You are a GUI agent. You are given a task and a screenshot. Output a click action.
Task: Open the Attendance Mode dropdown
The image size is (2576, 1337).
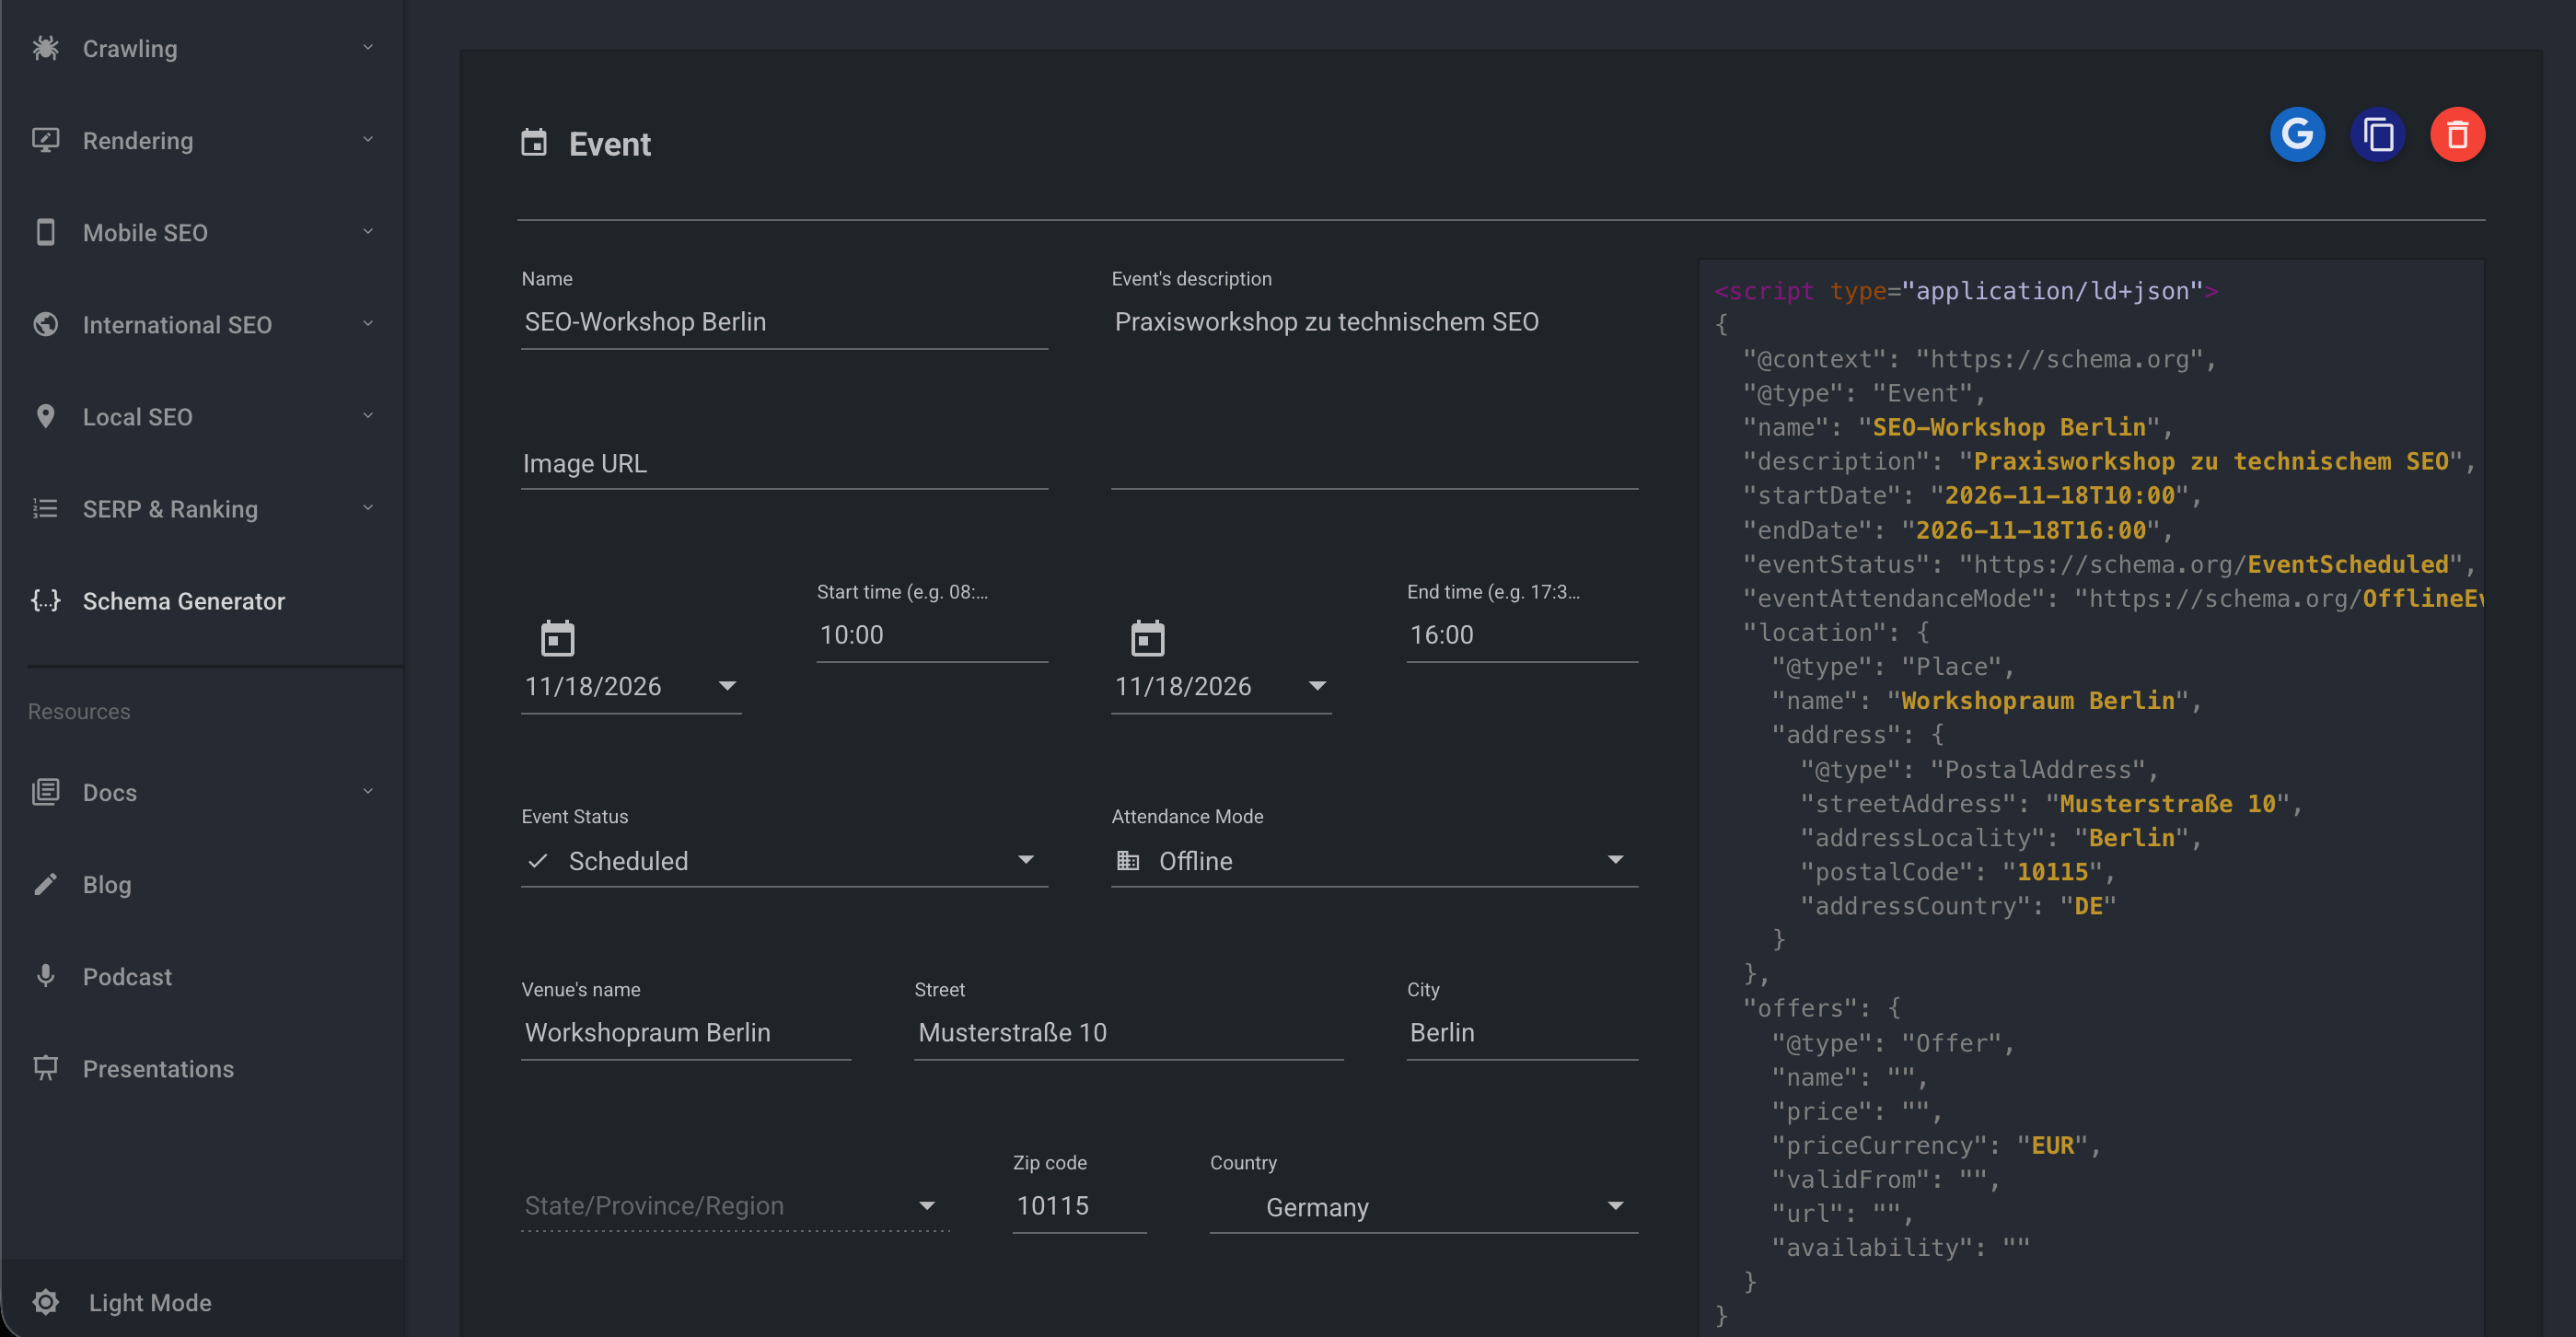coord(1374,861)
